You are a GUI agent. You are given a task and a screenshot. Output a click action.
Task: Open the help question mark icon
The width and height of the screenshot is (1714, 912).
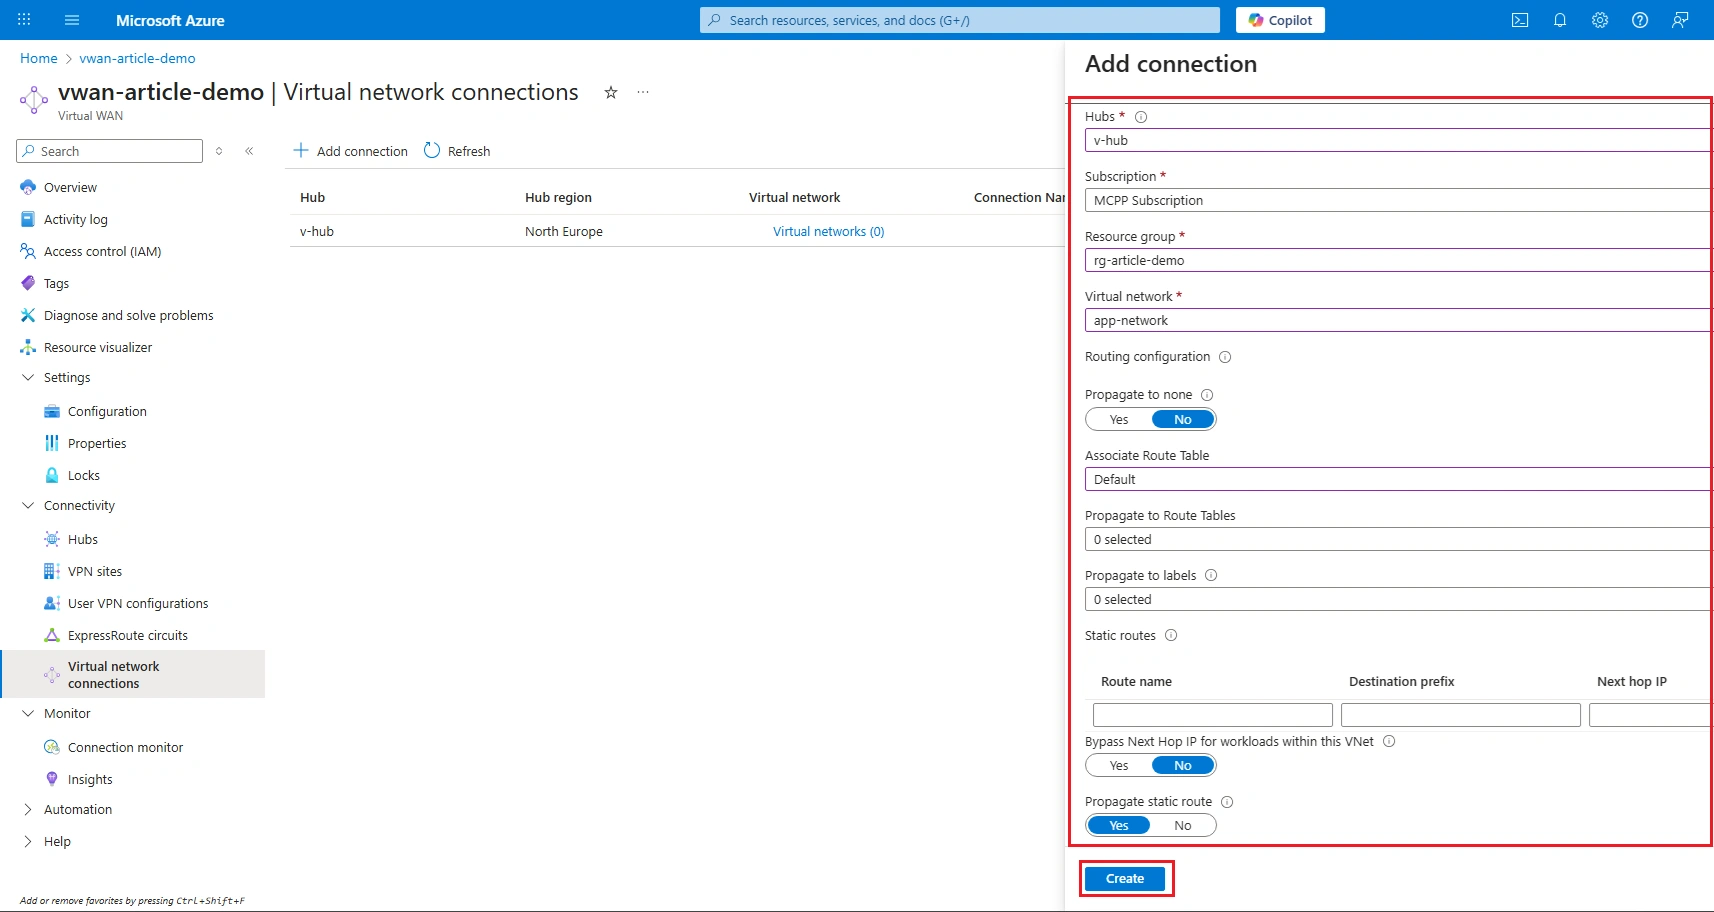[1640, 20]
